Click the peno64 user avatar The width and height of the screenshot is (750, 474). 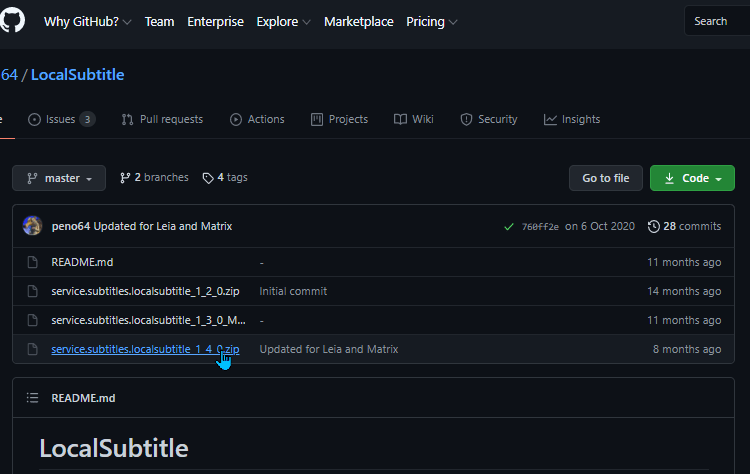coord(33,226)
